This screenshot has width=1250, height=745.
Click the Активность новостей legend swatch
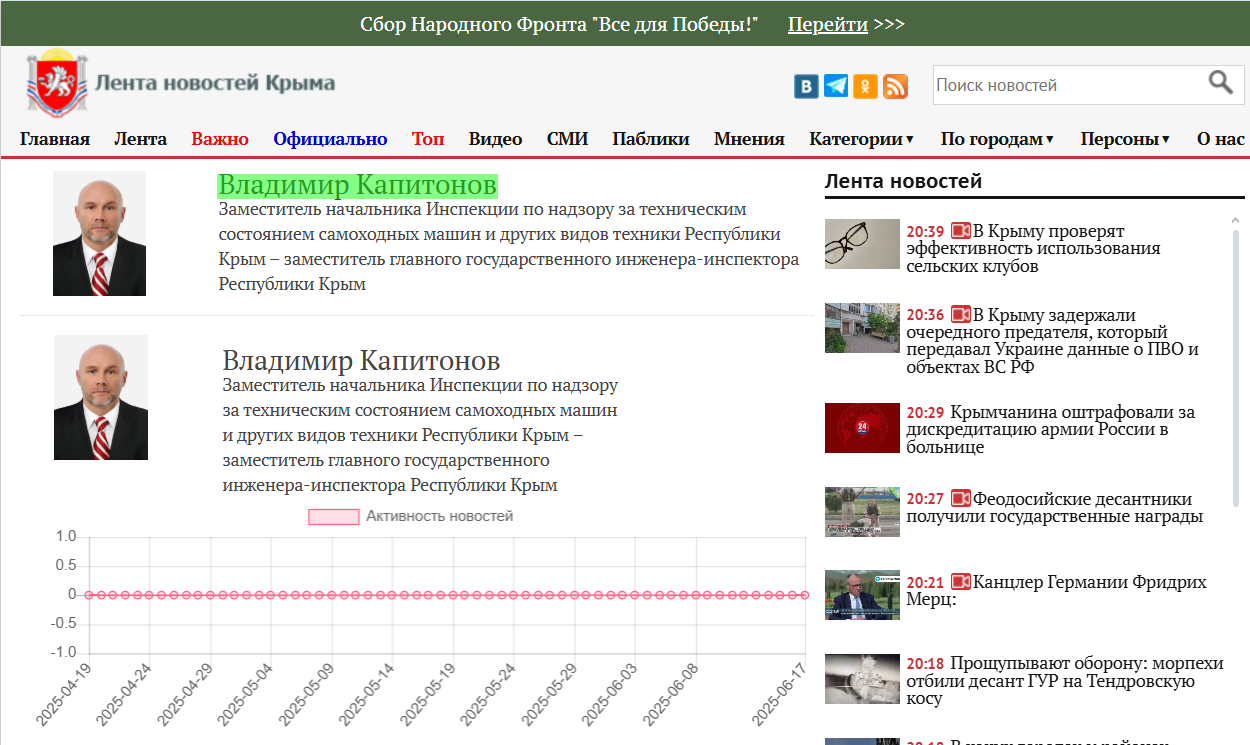pyautogui.click(x=334, y=516)
